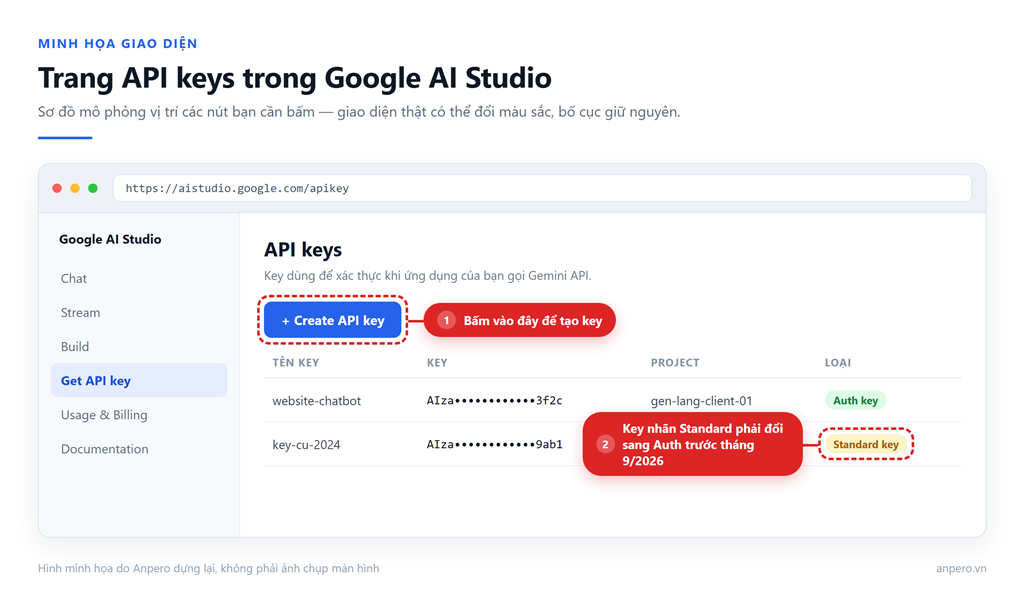This screenshot has width=1024, height=595.
Task: Click the + Create API key button
Action: point(333,320)
